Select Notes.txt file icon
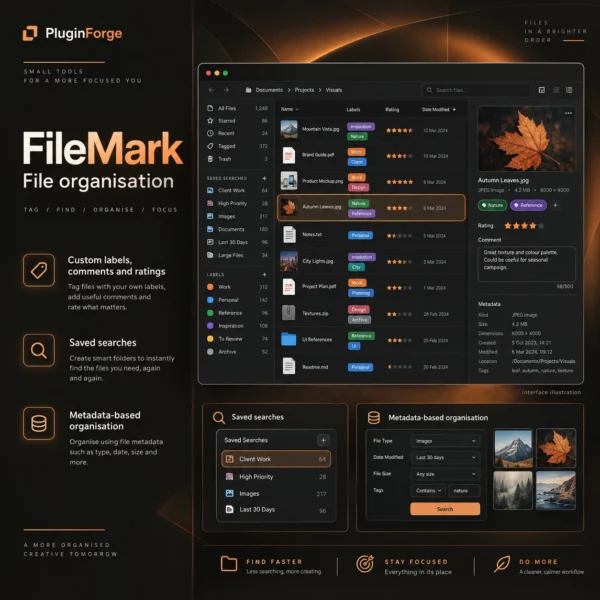The image size is (600, 600). (289, 235)
